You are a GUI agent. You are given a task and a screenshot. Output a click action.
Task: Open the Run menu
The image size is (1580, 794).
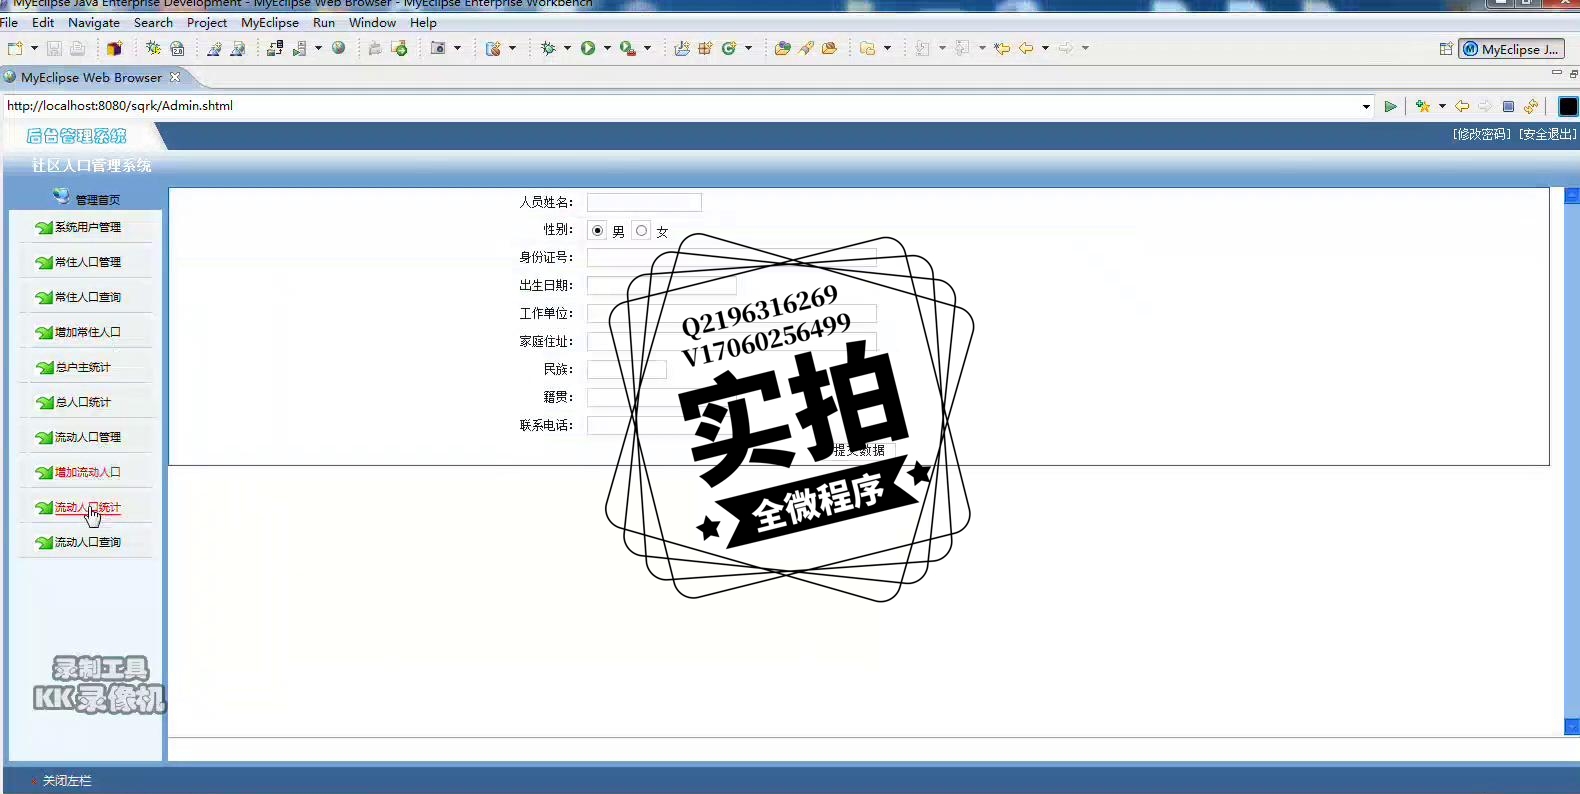tap(324, 22)
